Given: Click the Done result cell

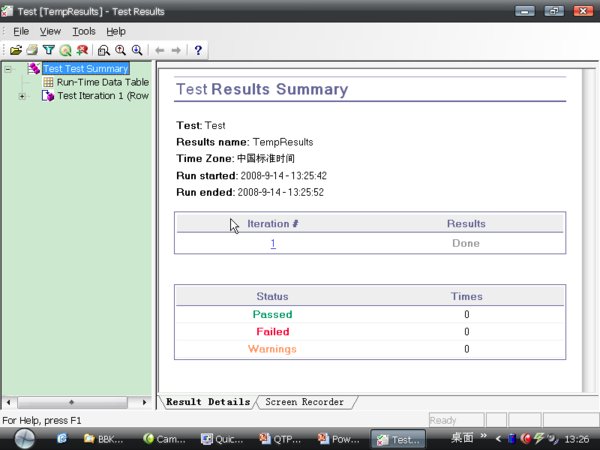Looking at the screenshot, I should pyautogui.click(x=466, y=243).
